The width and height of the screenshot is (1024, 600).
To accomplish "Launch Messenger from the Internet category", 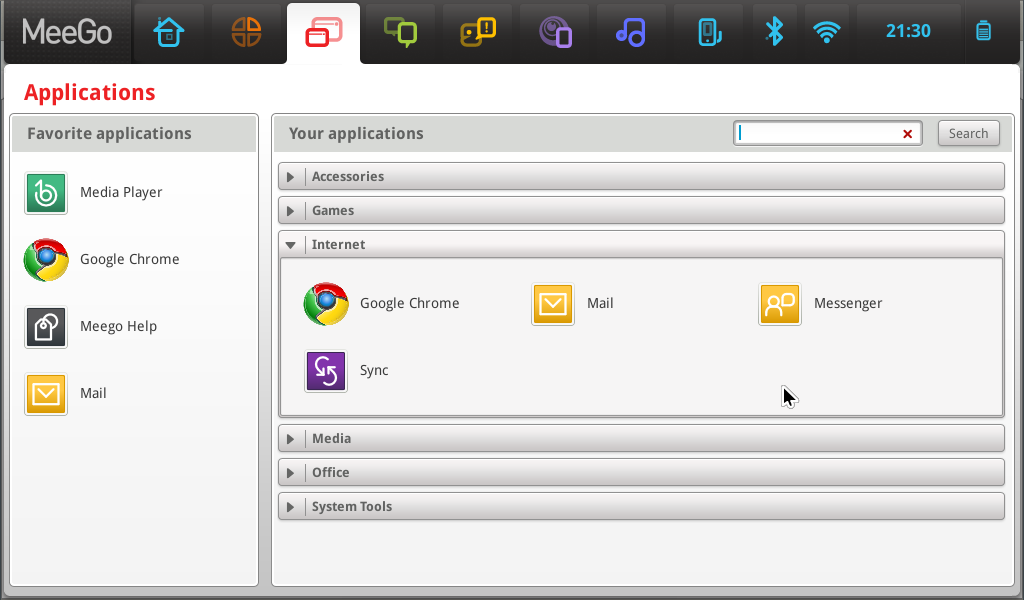I will (780, 304).
